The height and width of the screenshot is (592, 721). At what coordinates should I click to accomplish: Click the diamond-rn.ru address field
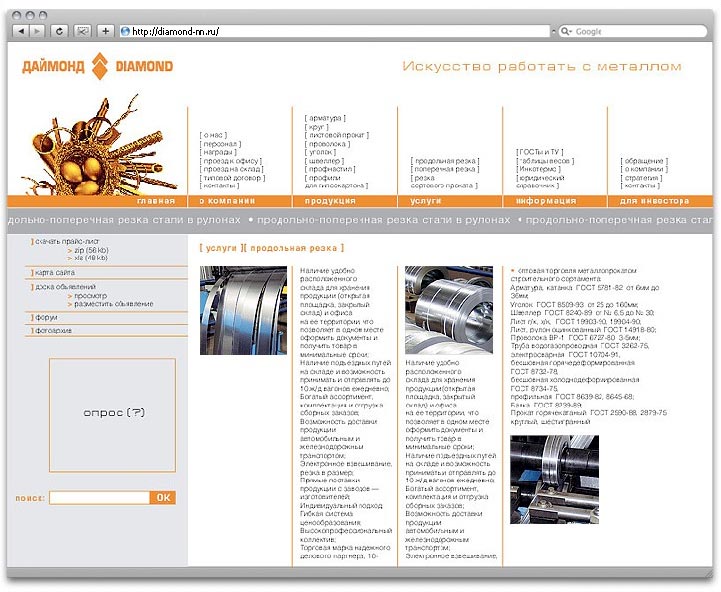click(336, 31)
